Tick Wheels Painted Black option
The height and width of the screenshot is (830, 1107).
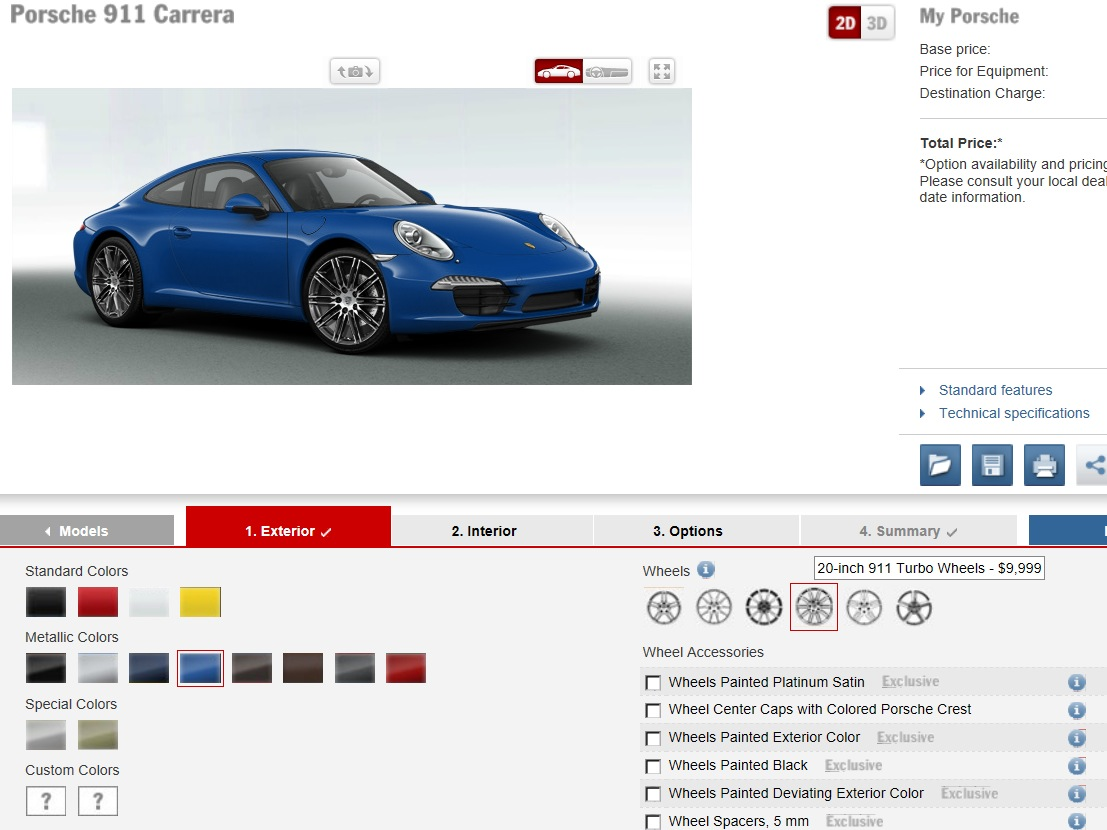coord(653,766)
